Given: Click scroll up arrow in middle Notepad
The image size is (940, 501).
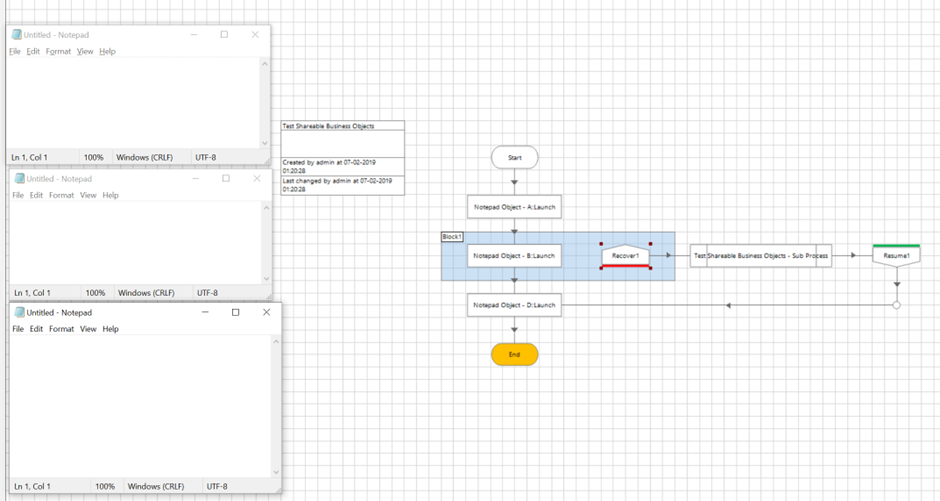Looking at the screenshot, I should pyautogui.click(x=266, y=207).
